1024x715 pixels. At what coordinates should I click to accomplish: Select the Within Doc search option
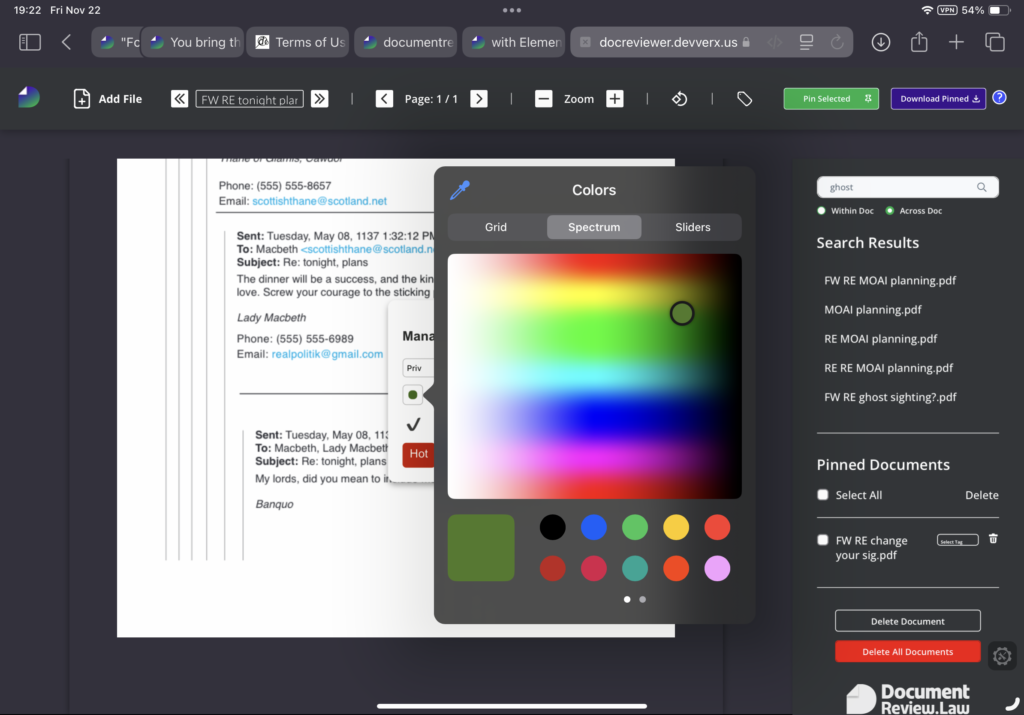(822, 211)
